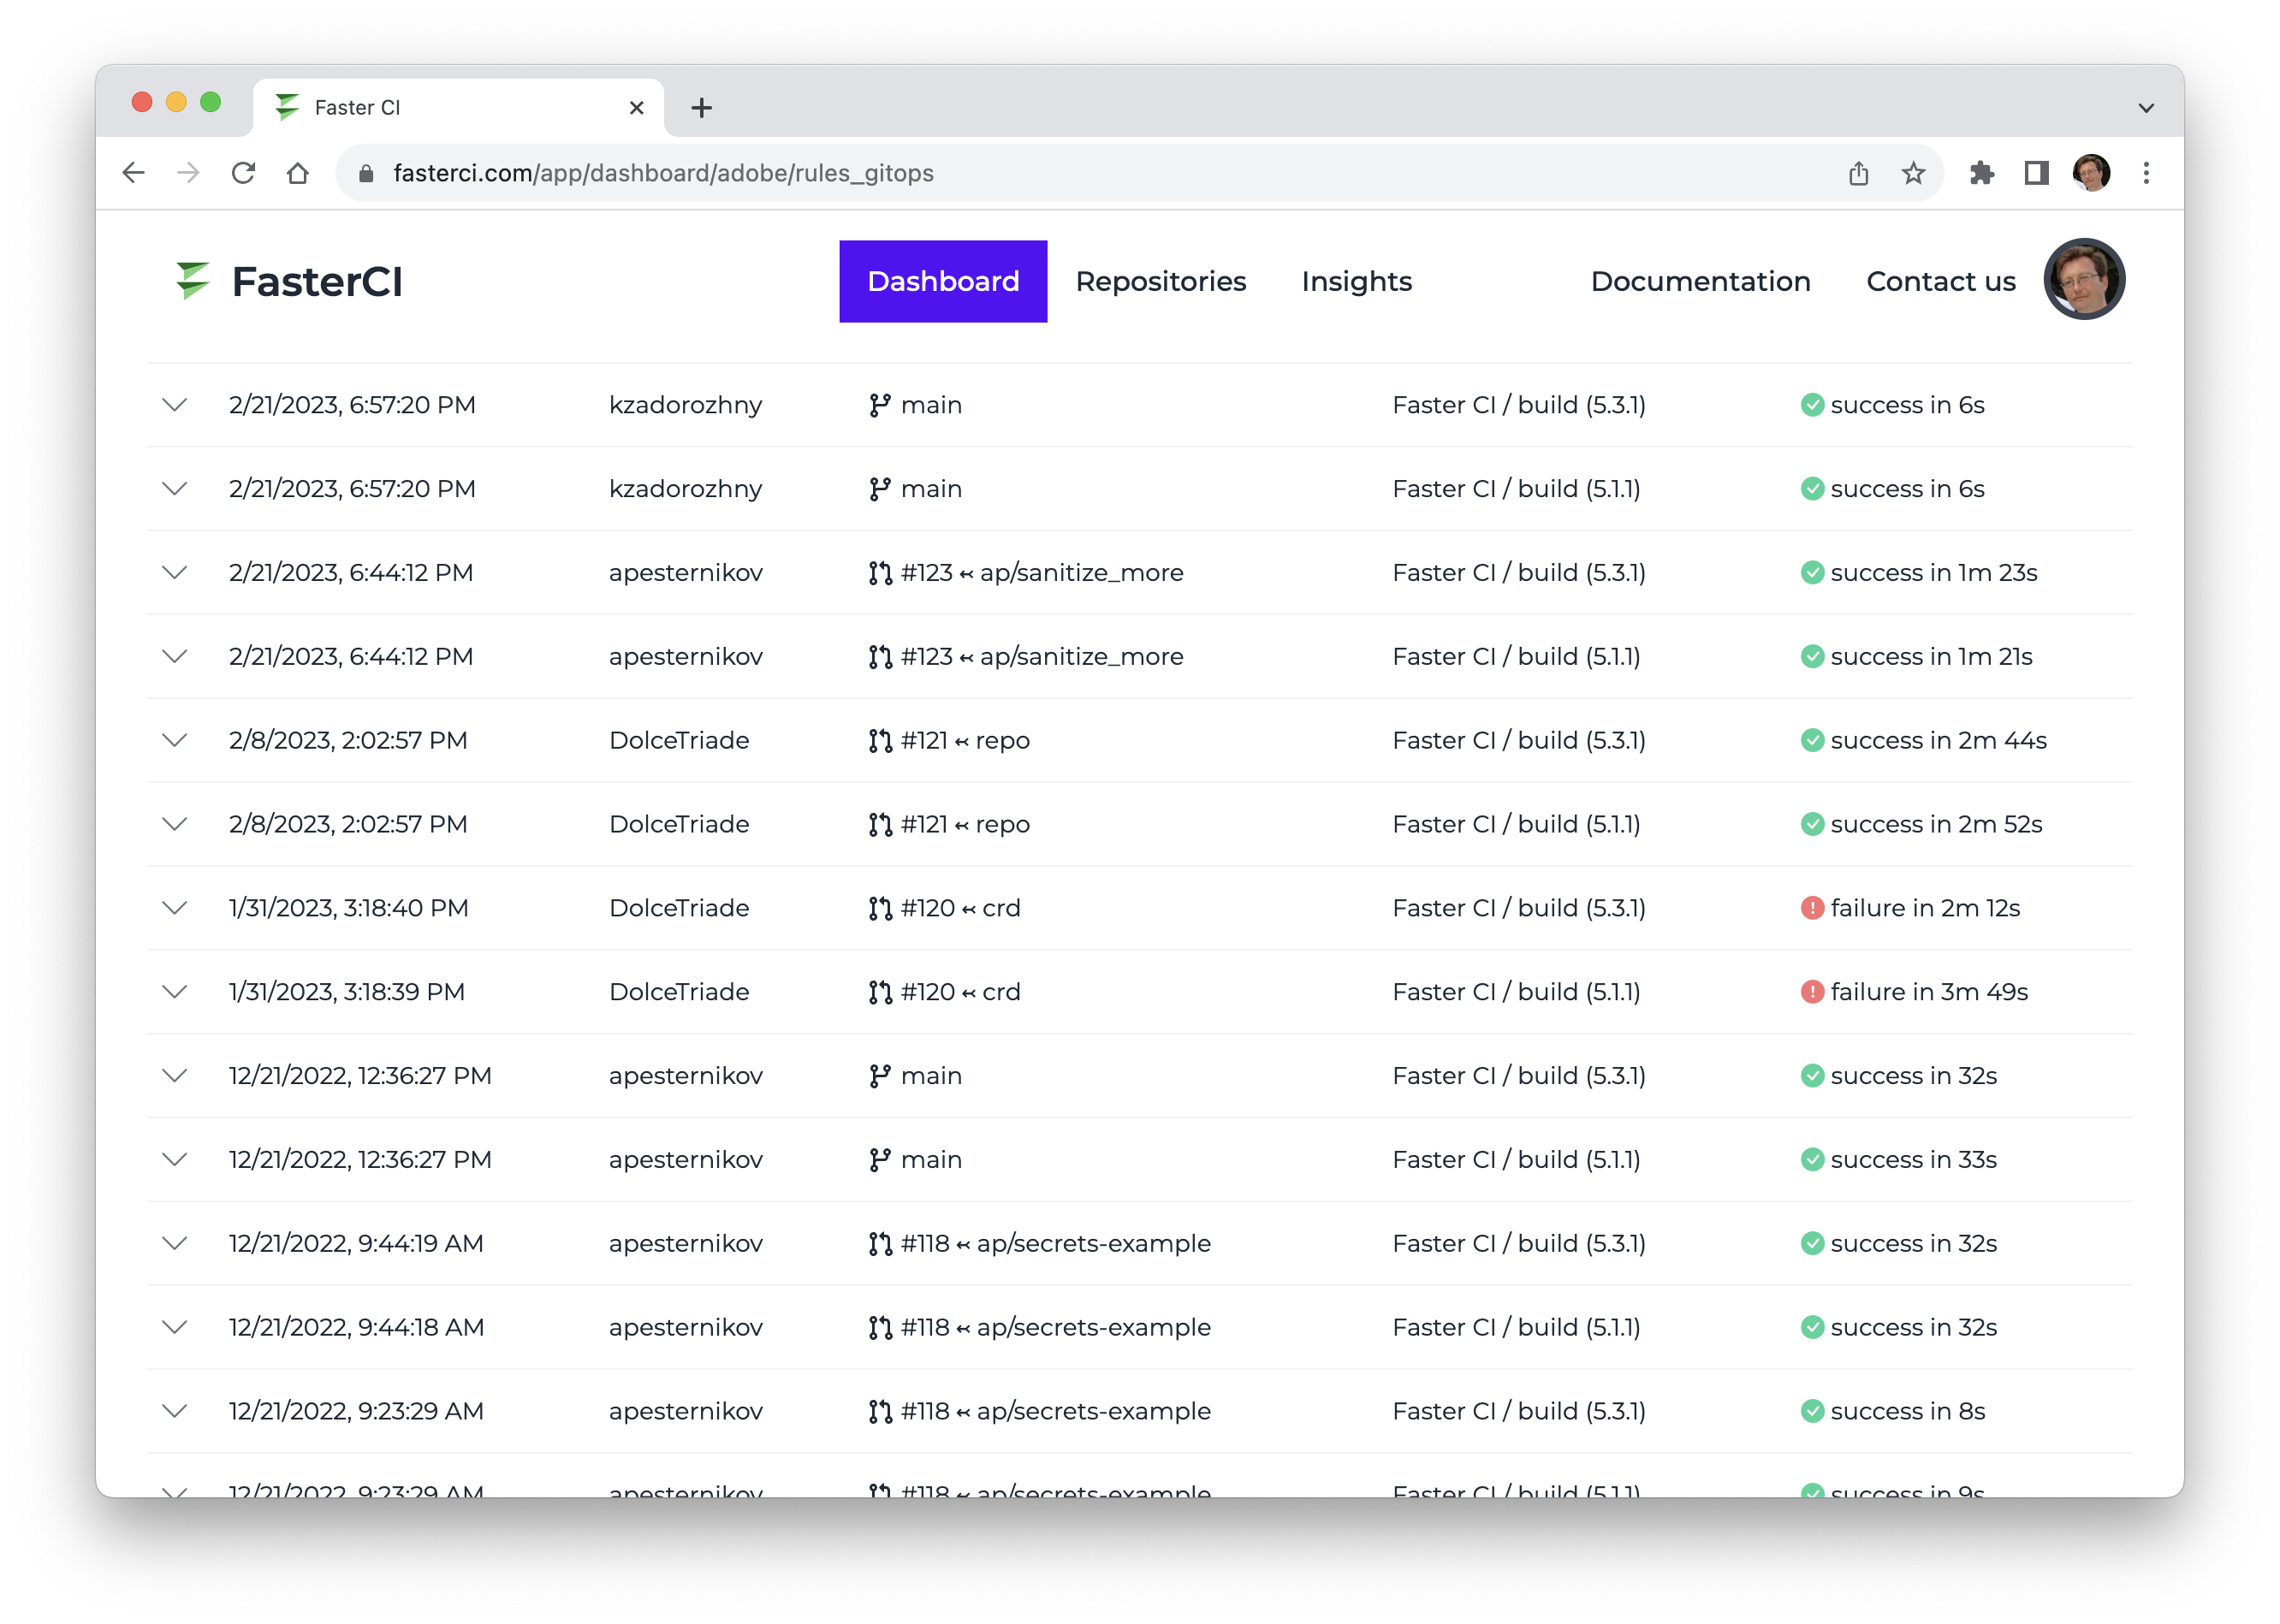Click the browser extensions puzzle icon
Viewport: 2280px width, 1624px height.
[1981, 173]
